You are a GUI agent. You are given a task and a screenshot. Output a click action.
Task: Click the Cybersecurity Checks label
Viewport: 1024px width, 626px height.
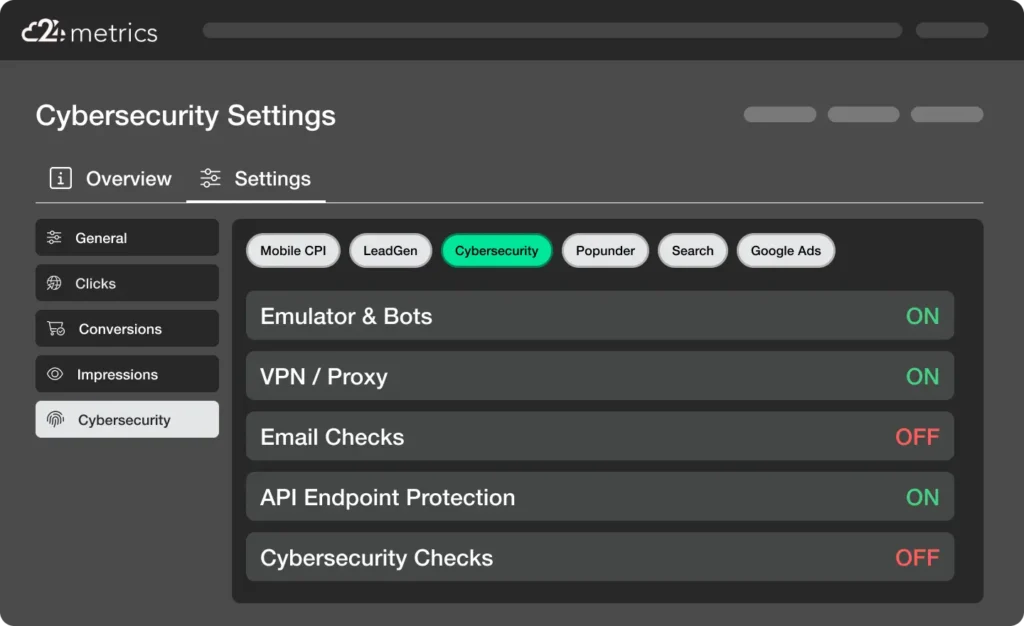coord(376,558)
